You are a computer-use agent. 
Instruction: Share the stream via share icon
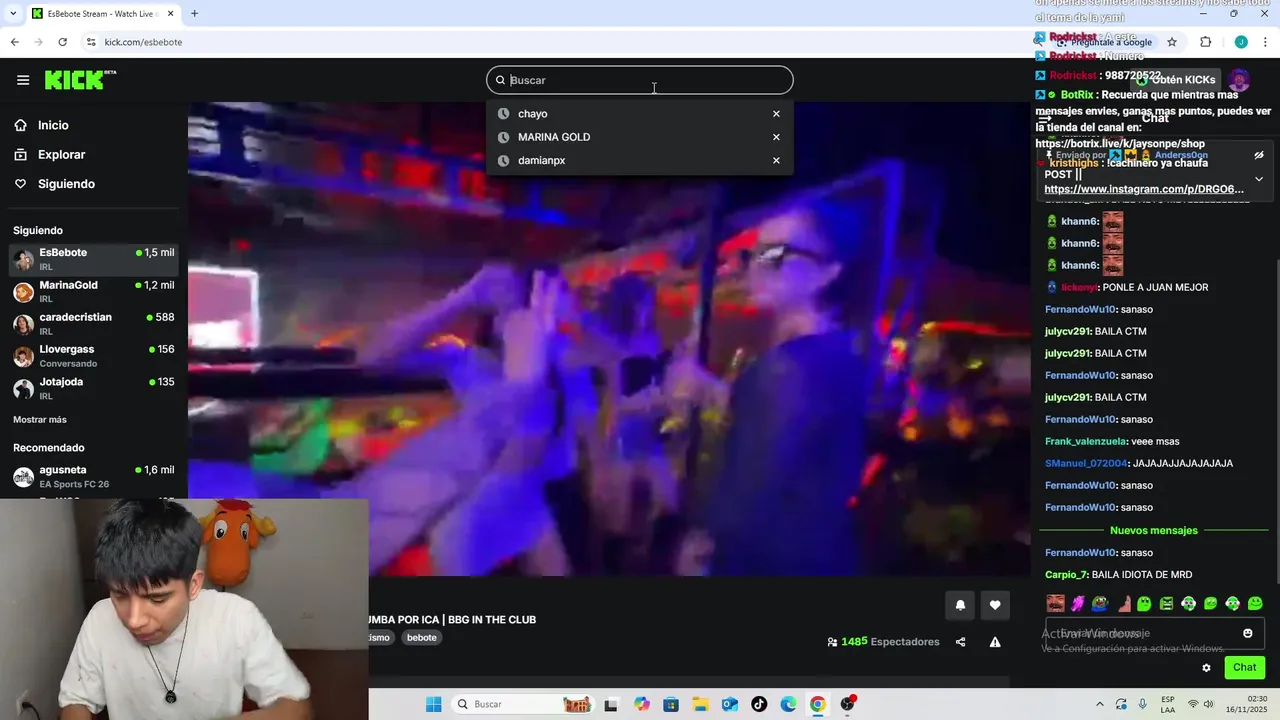point(961,642)
